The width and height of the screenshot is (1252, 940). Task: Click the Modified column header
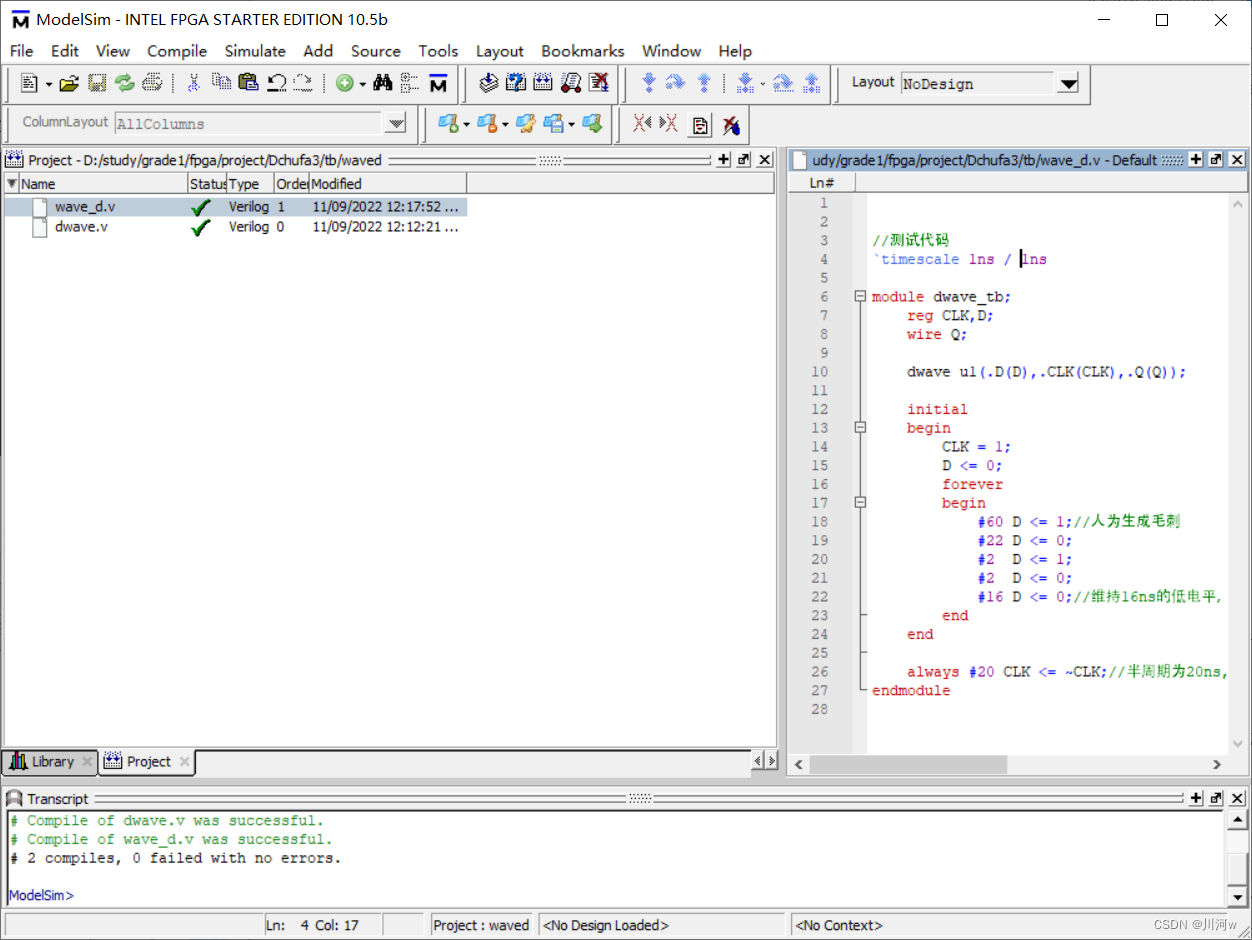[x=388, y=184]
